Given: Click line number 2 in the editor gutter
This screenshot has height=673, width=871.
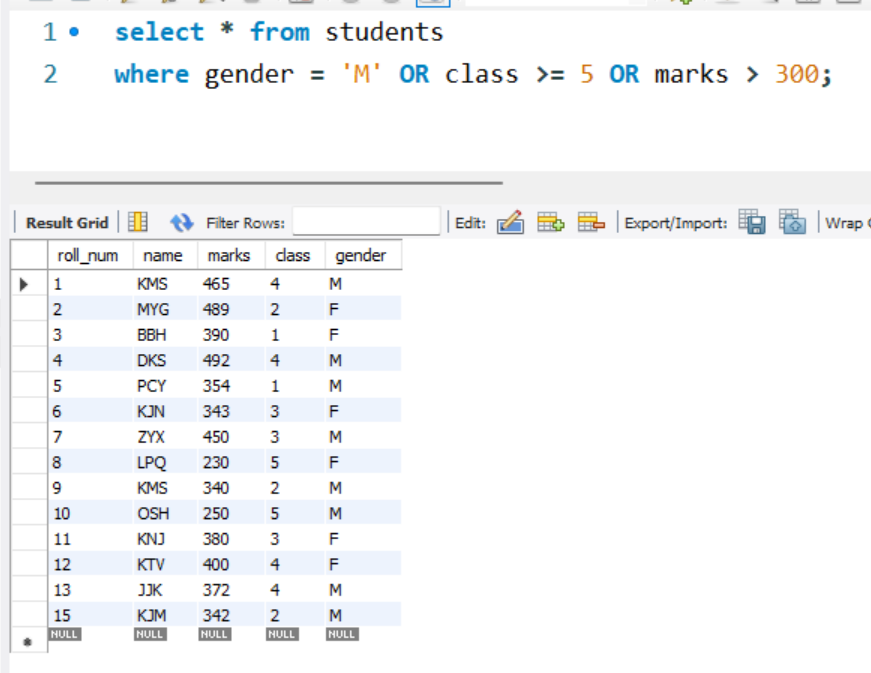Looking at the screenshot, I should (x=50, y=74).
